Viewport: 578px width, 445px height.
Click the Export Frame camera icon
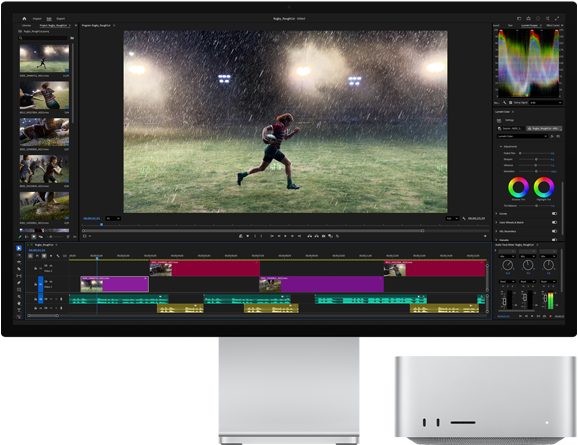point(323,236)
